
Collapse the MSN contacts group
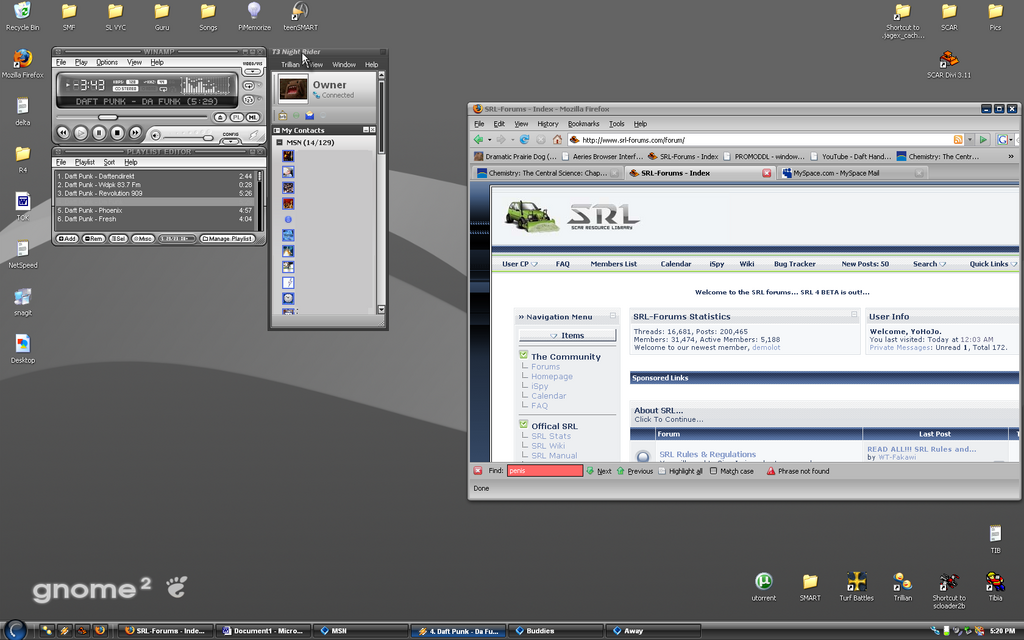[280, 143]
